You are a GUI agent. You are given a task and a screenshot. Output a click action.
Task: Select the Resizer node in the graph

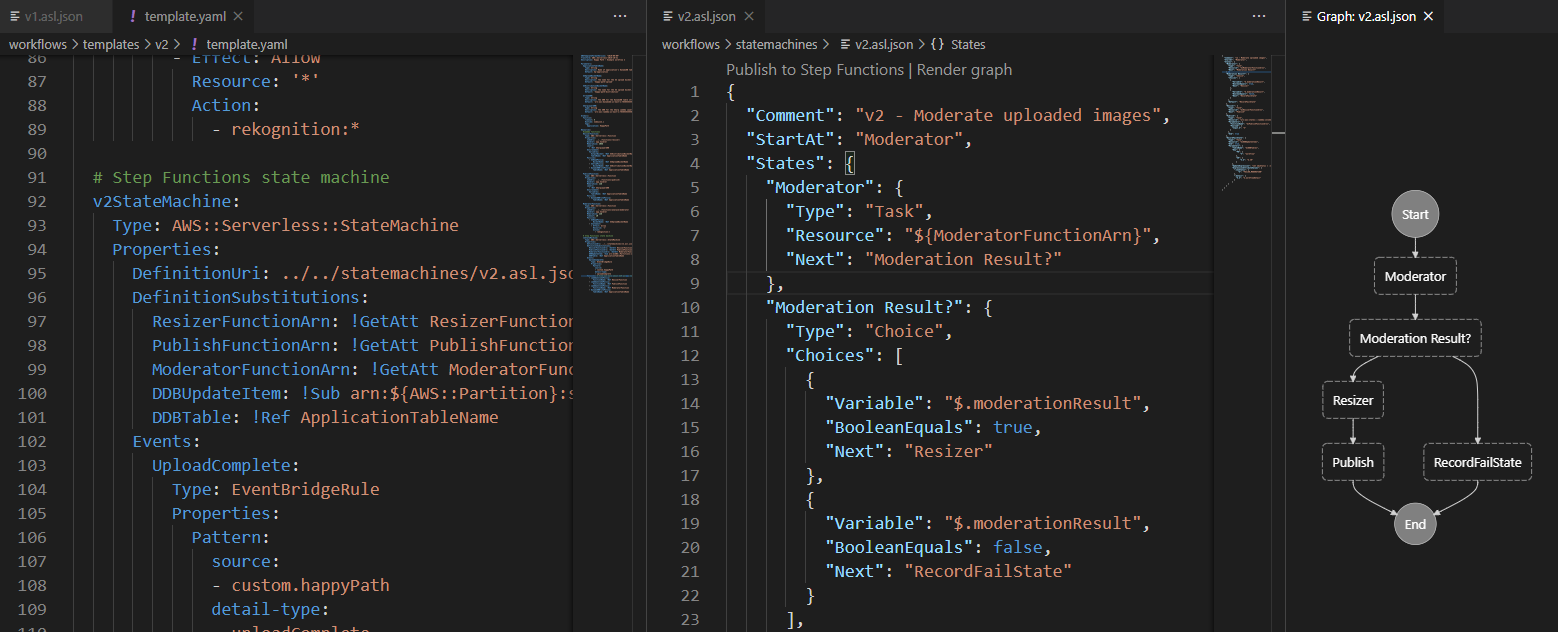1353,401
